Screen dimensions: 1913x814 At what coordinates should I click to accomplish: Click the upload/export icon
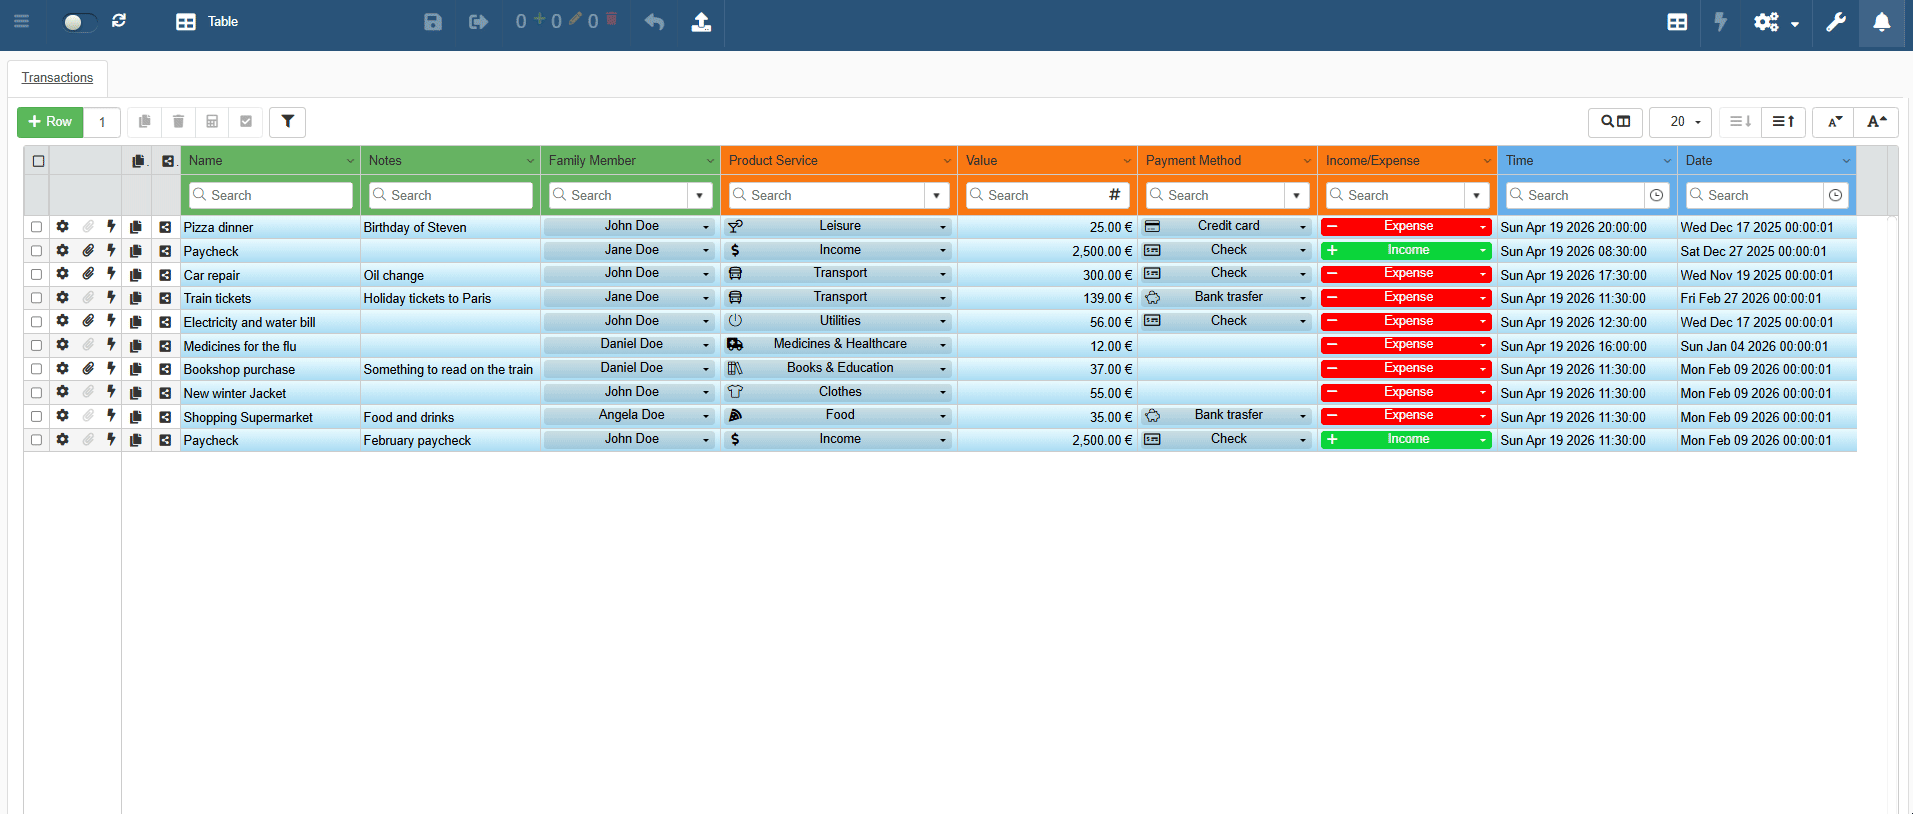click(701, 22)
